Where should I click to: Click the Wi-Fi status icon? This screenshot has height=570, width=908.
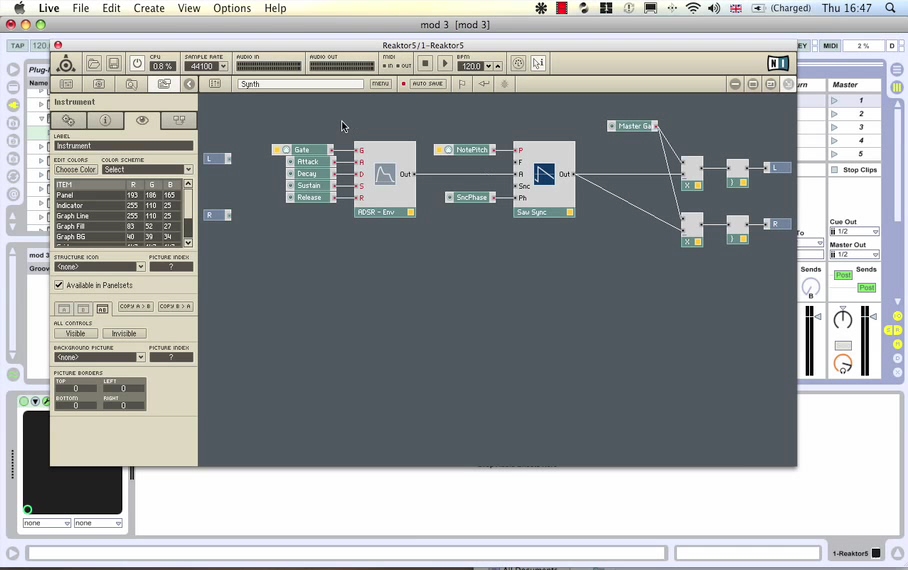tap(693, 8)
